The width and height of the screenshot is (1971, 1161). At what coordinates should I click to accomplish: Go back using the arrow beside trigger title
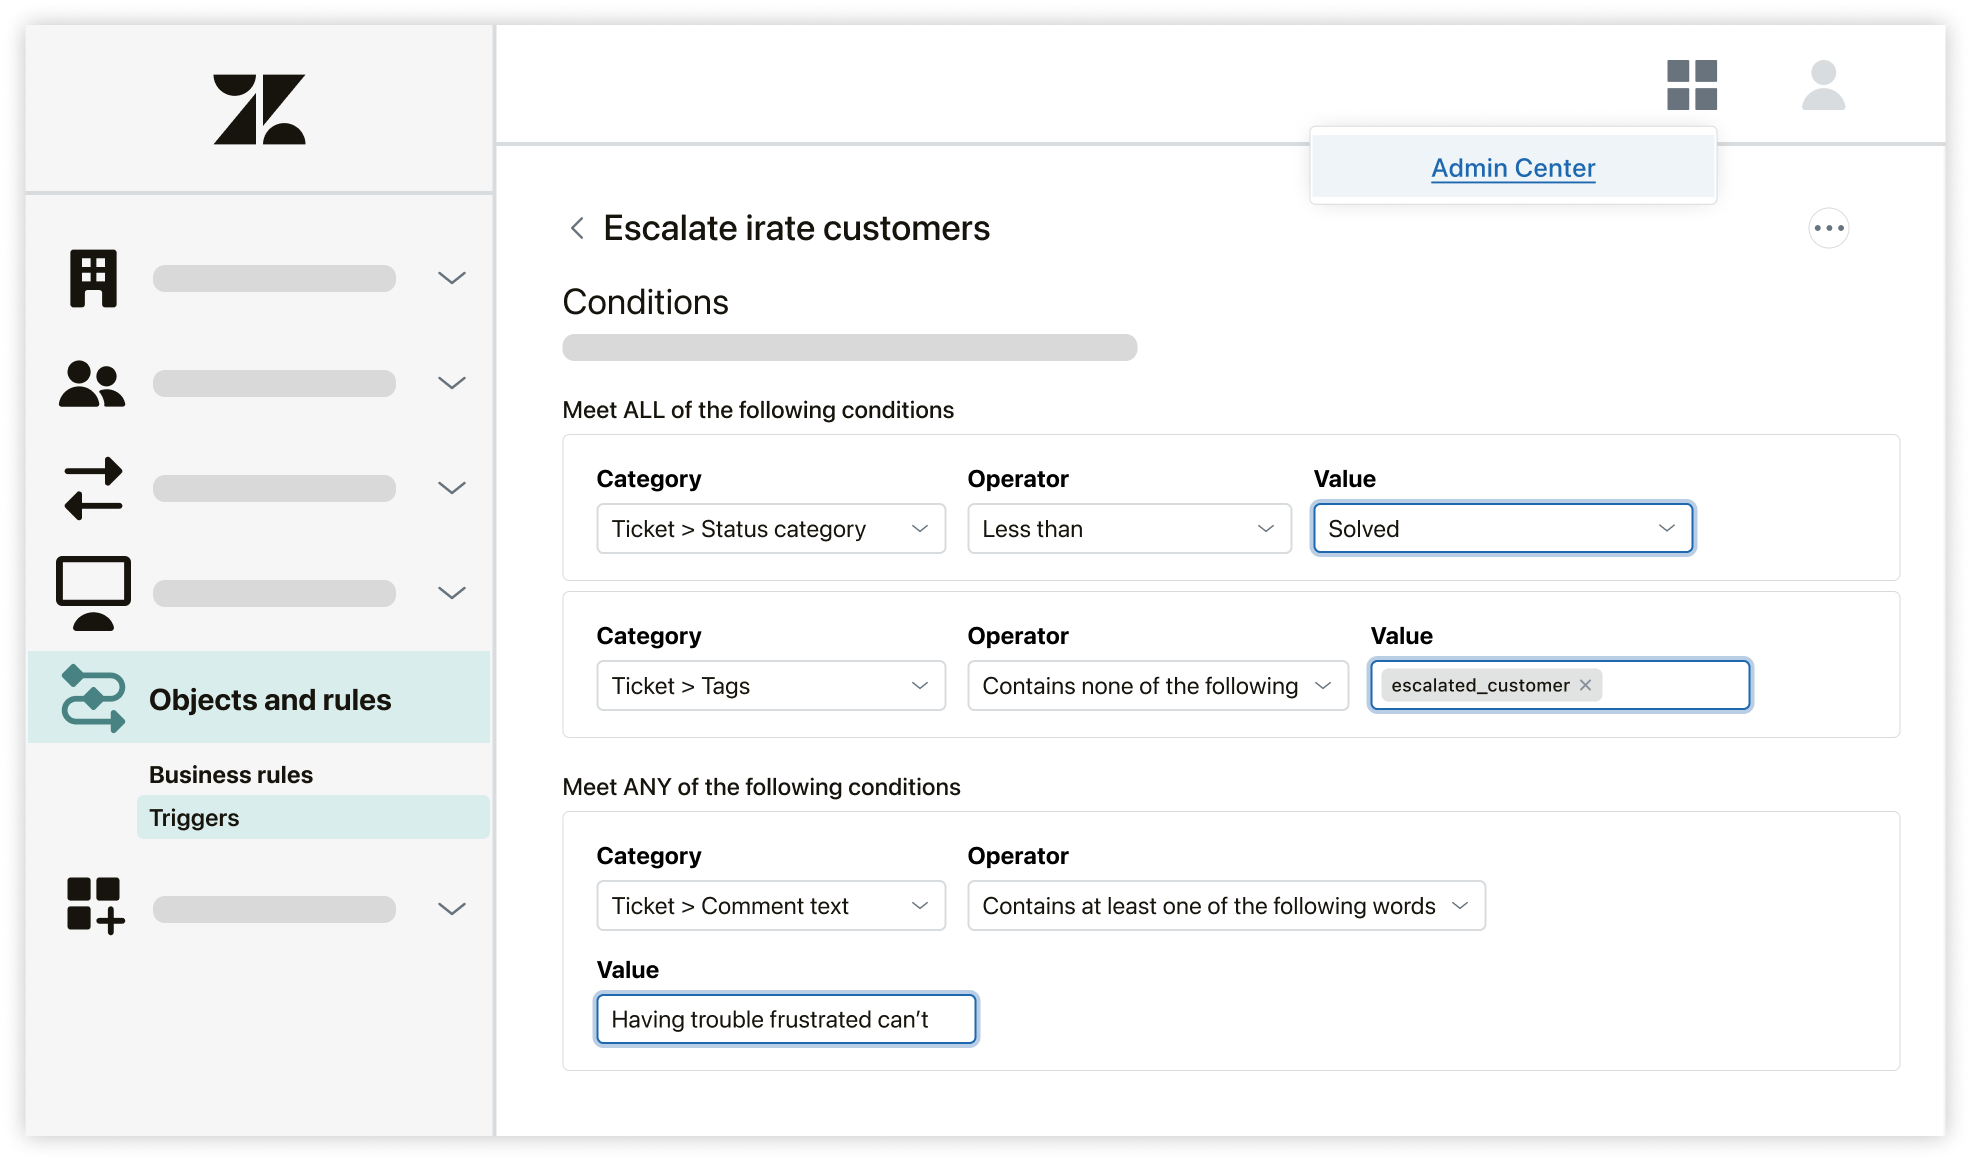point(577,228)
